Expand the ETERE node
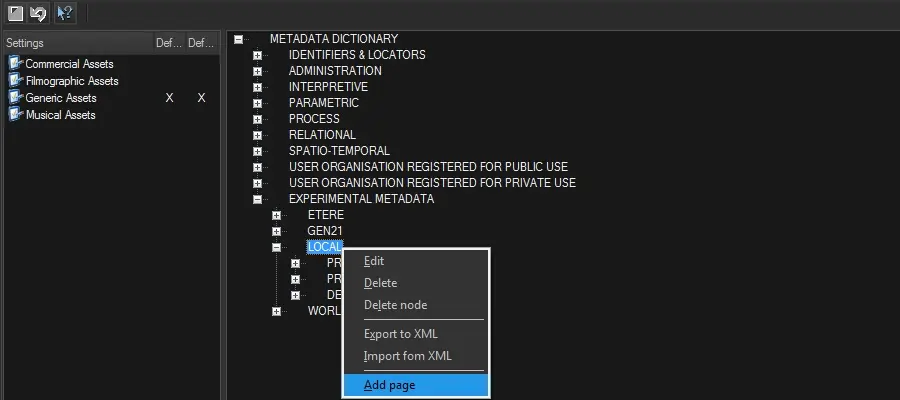This screenshot has height=400, width=900. (277, 215)
